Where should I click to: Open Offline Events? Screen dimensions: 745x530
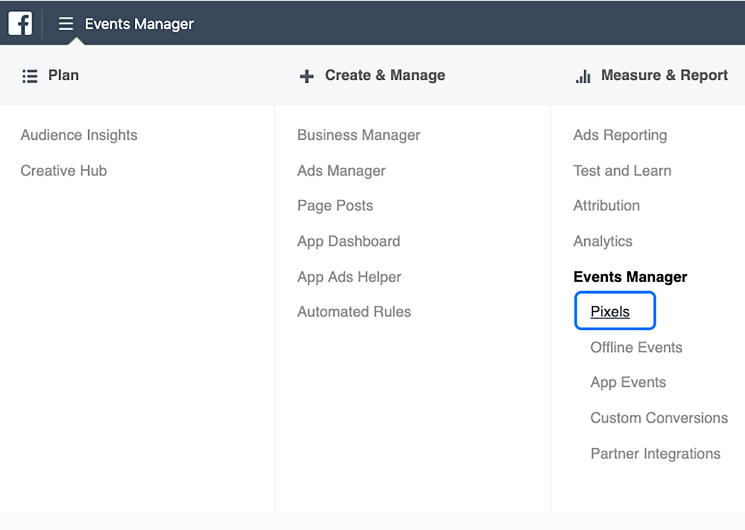(x=636, y=347)
